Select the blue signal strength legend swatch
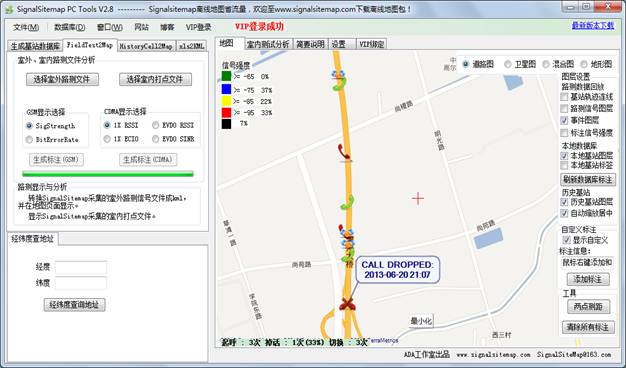This screenshot has width=626, height=368. pyautogui.click(x=226, y=89)
